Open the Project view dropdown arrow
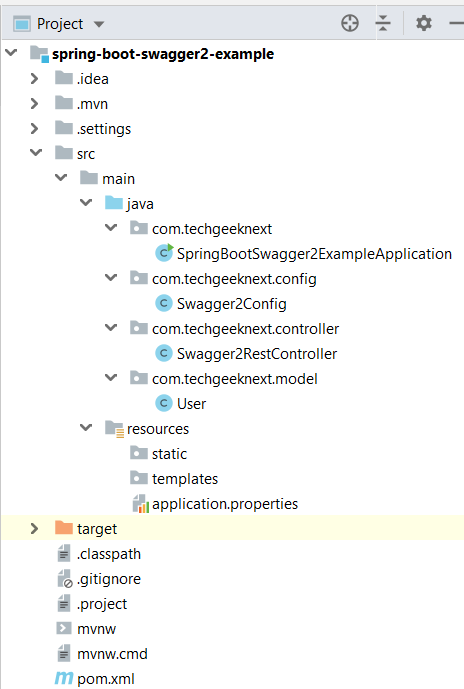This screenshot has width=464, height=689. 99,24
